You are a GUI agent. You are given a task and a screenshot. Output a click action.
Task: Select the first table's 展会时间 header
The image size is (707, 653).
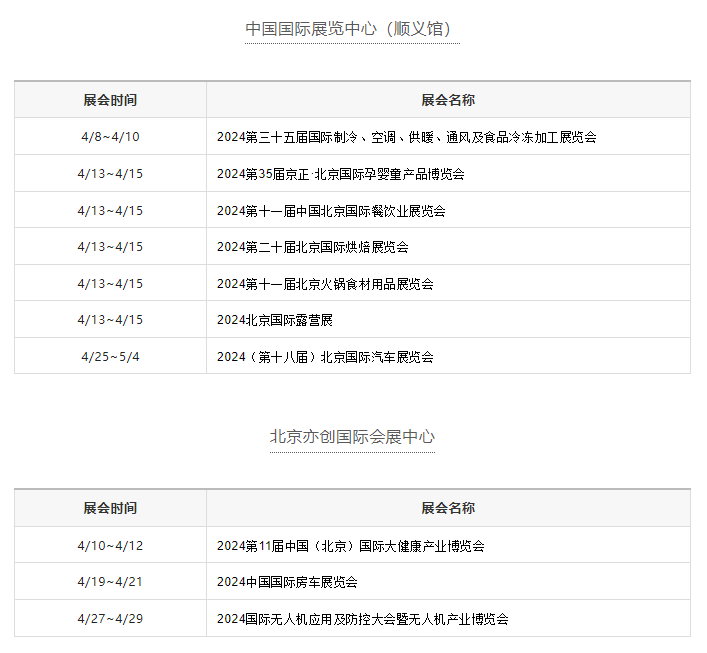point(110,100)
